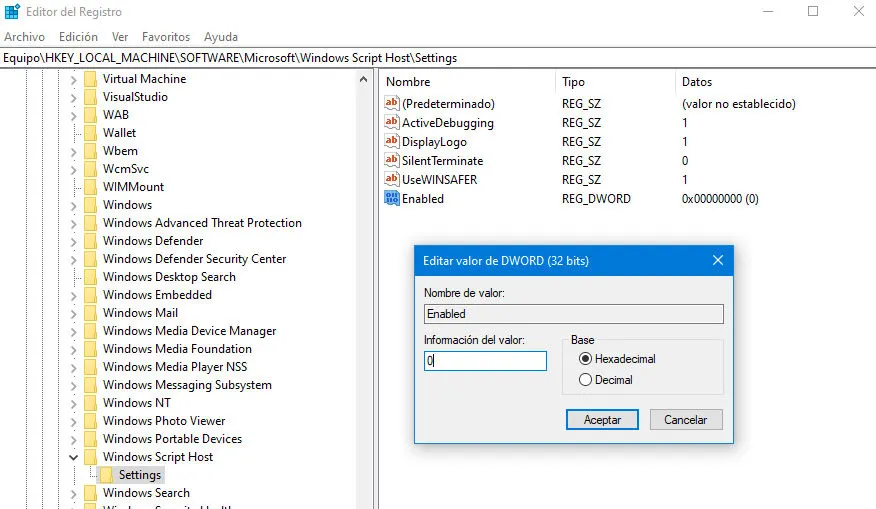Image resolution: width=876 pixels, height=509 pixels.
Task: Open the Archivo menu
Action: click(x=25, y=37)
